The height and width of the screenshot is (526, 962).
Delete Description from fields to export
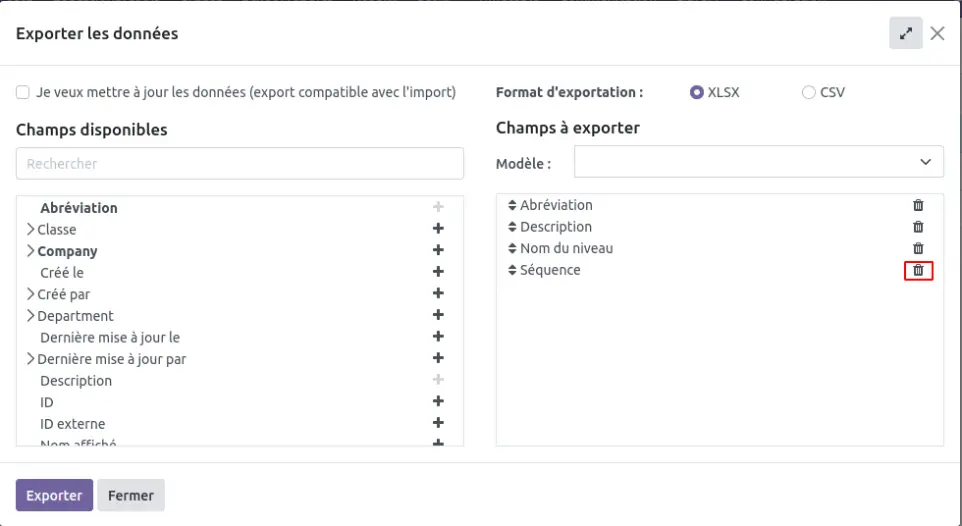pos(918,227)
